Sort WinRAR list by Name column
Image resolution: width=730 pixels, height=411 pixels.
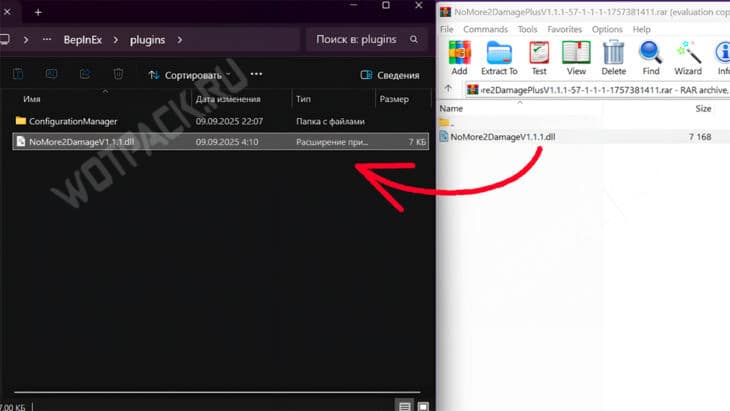tap(451, 108)
